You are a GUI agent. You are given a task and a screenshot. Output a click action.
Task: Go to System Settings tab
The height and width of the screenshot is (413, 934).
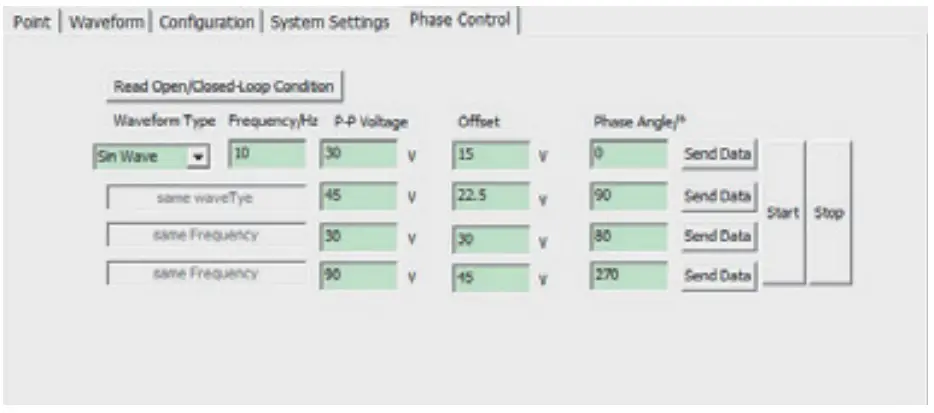(x=330, y=22)
